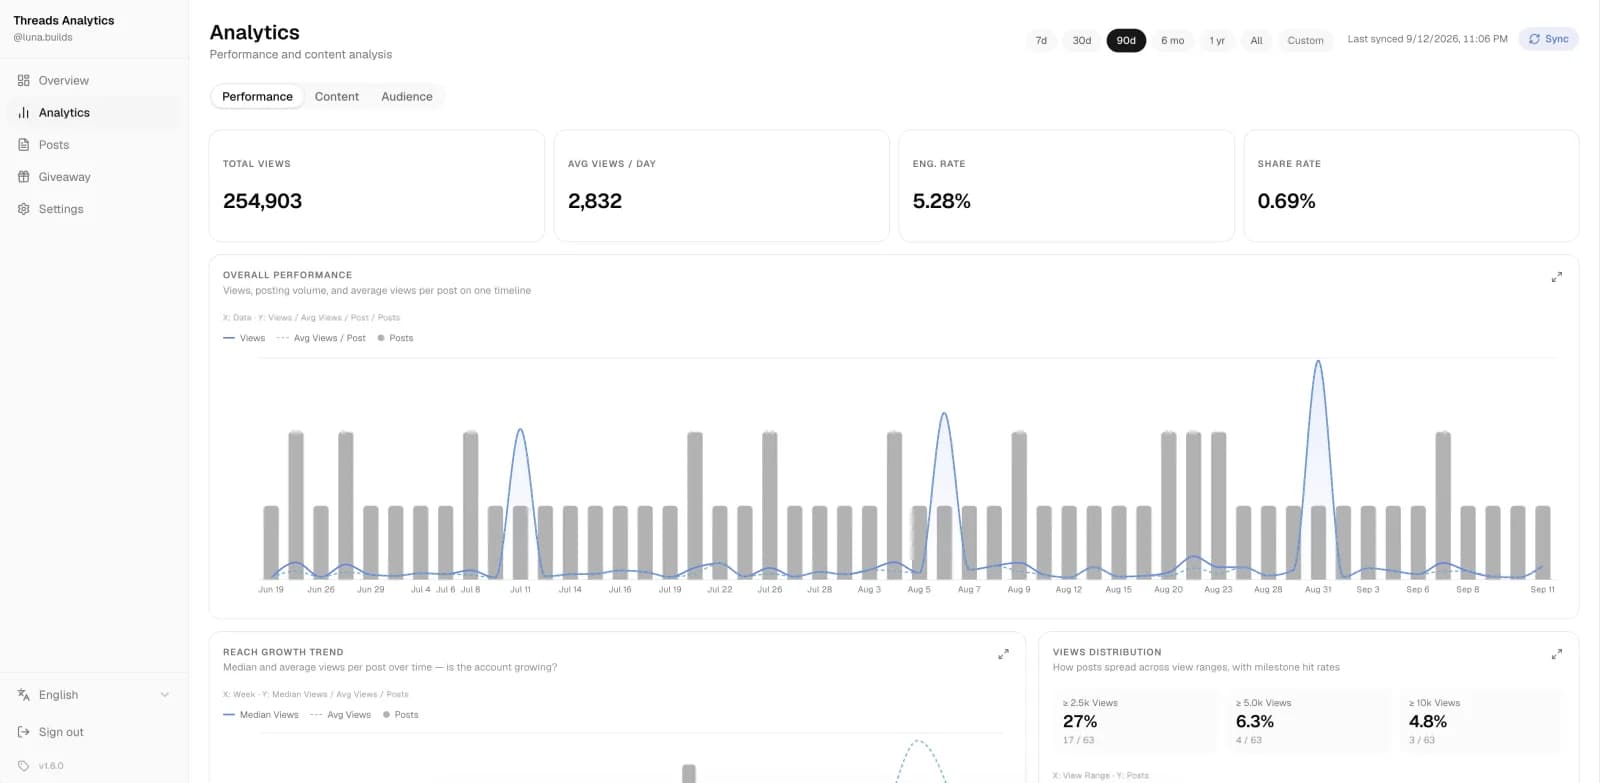Viewport: 1600px width, 783px height.
Task: Toggle Posts legend in Overall Performance
Action: [x=395, y=338]
